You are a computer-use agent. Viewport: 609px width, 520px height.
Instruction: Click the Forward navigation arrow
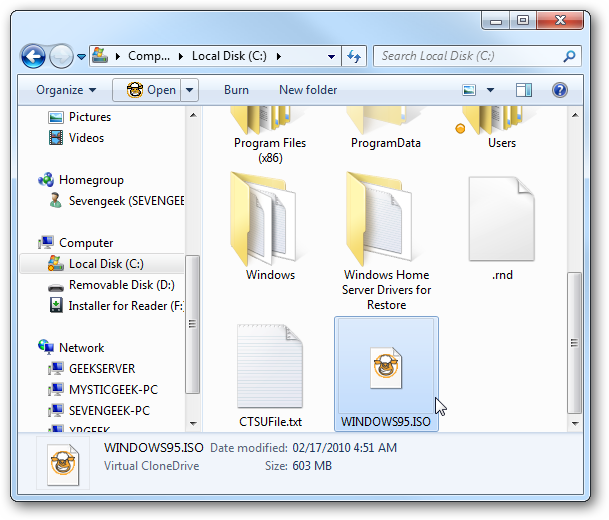tap(61, 57)
